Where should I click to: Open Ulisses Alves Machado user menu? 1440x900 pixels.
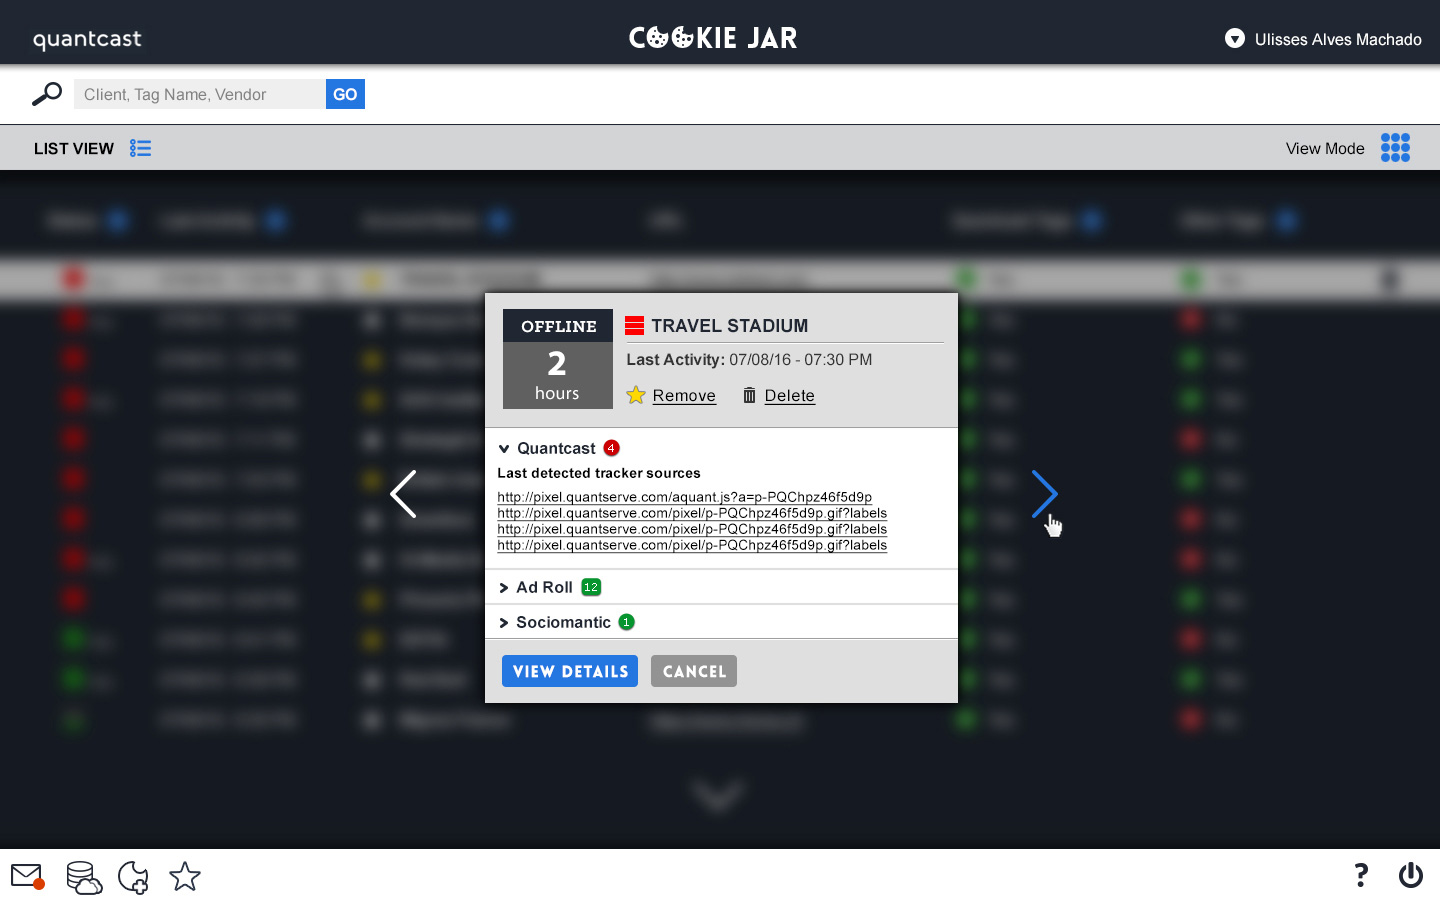coord(1235,39)
